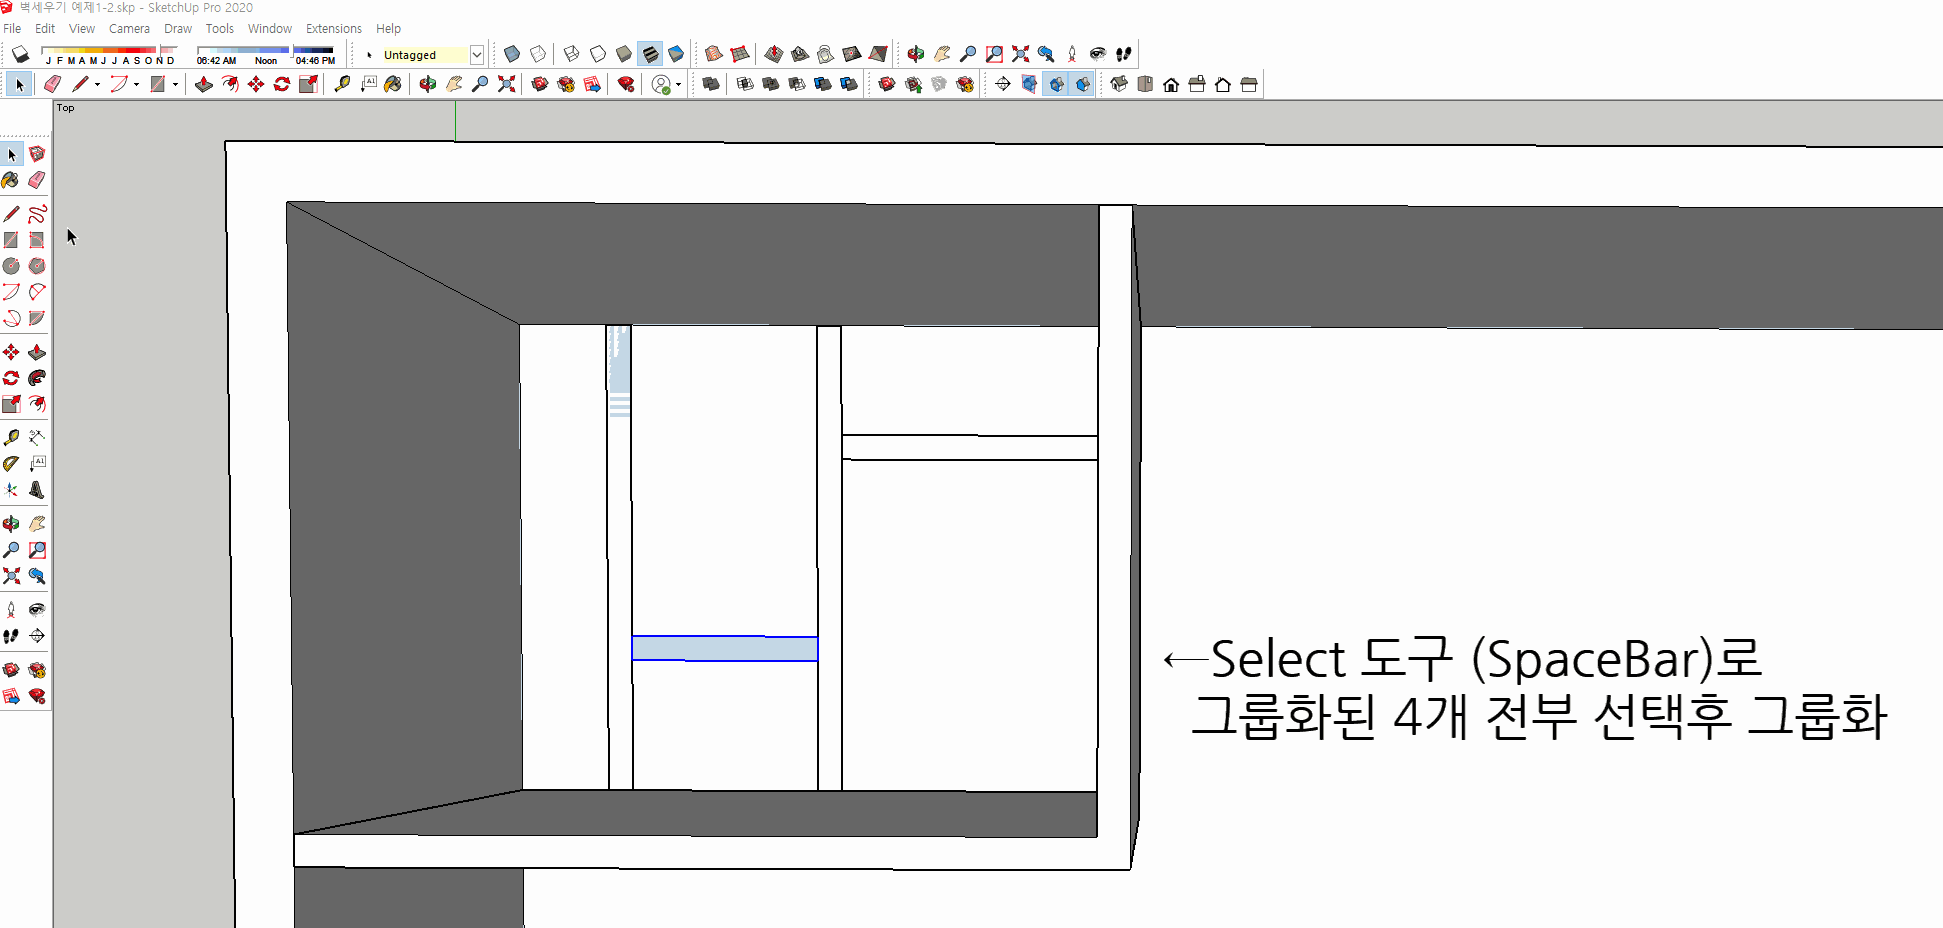
Task: Activate the Tape Measure tool
Action: point(12,436)
